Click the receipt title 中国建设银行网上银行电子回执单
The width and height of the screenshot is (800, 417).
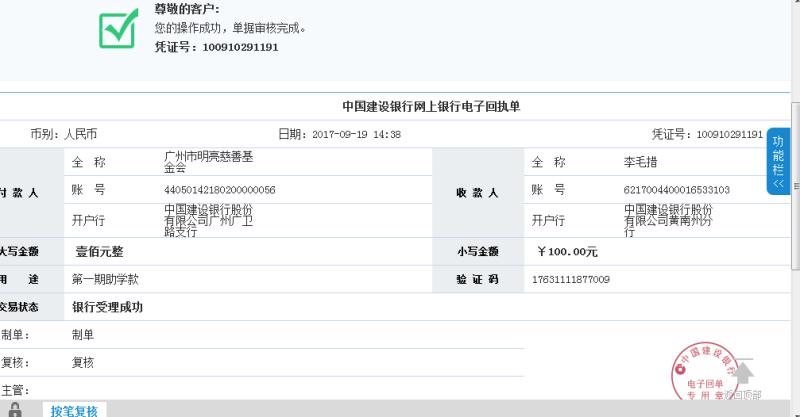point(431,107)
